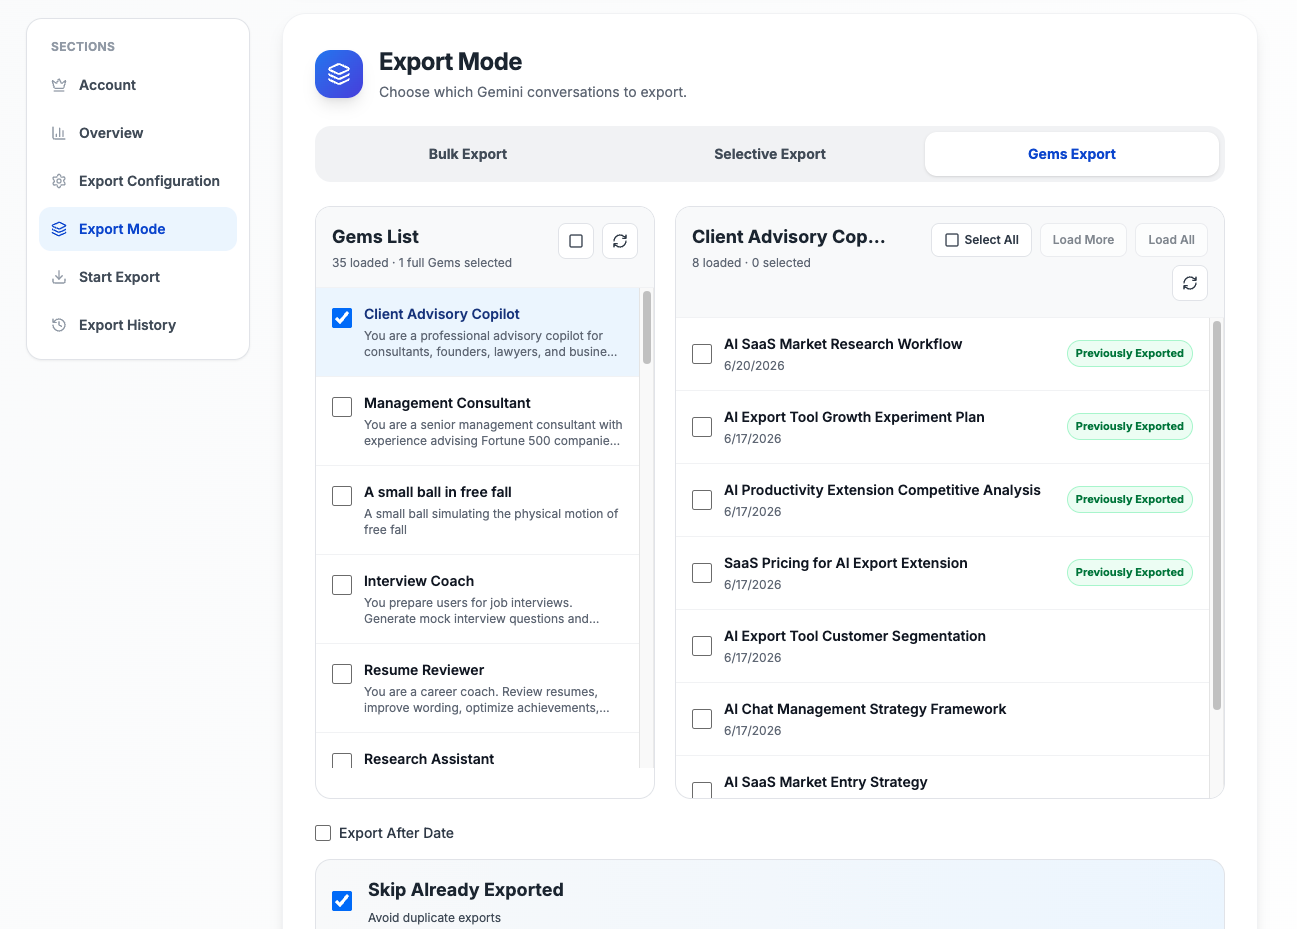
Task: Click the "8 loaded · 0 selected" text
Action: [x=751, y=263]
